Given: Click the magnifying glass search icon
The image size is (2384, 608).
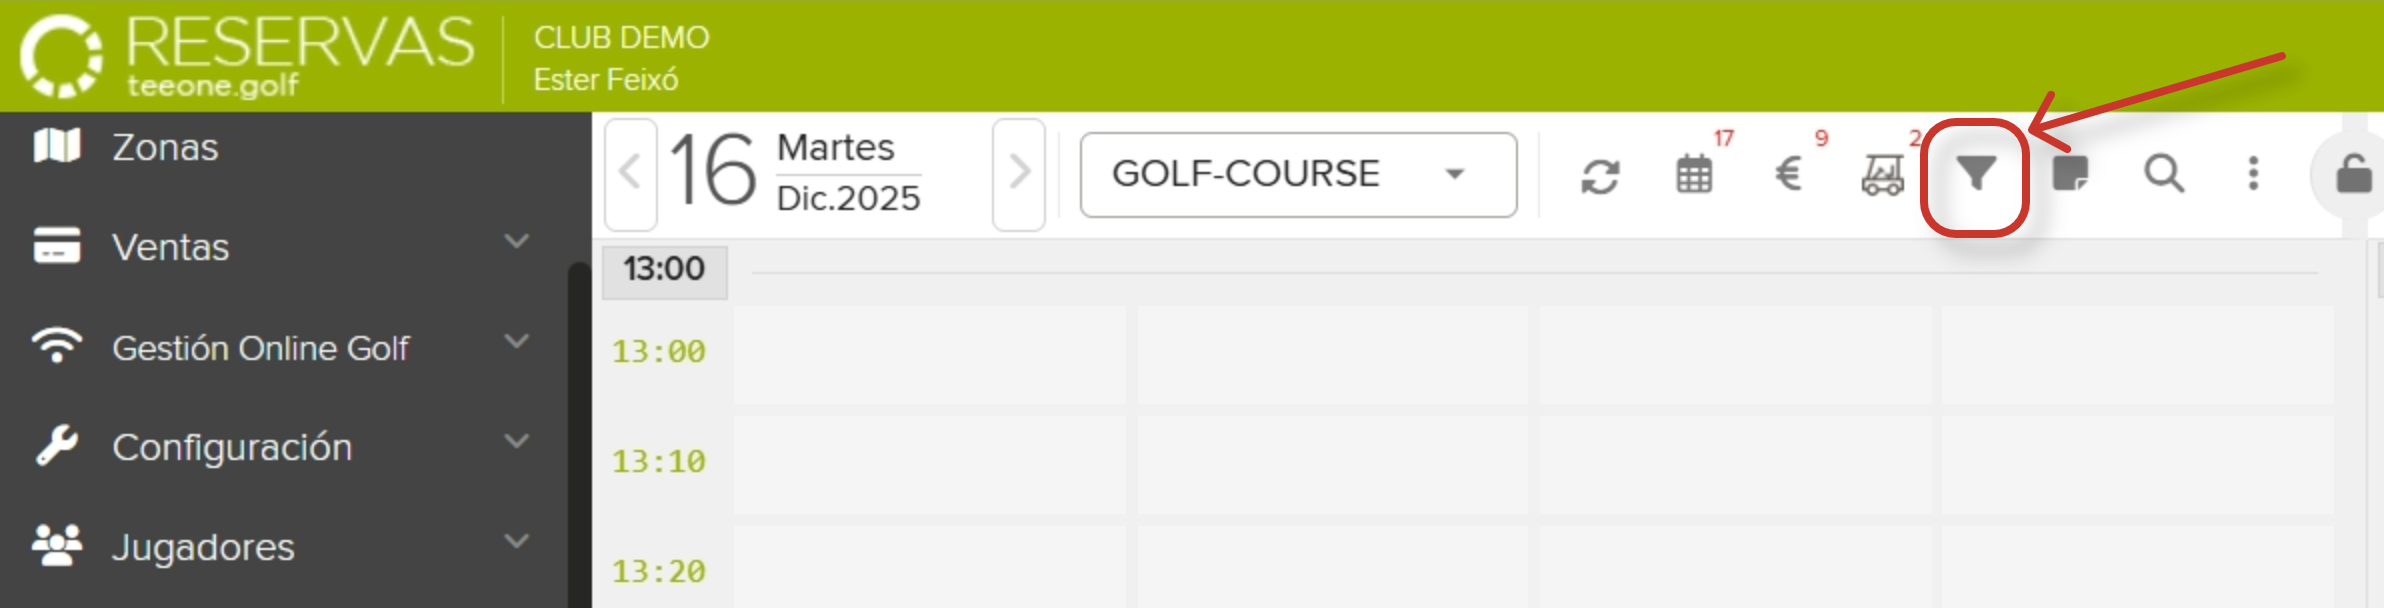Looking at the screenshot, I should [x=2163, y=174].
